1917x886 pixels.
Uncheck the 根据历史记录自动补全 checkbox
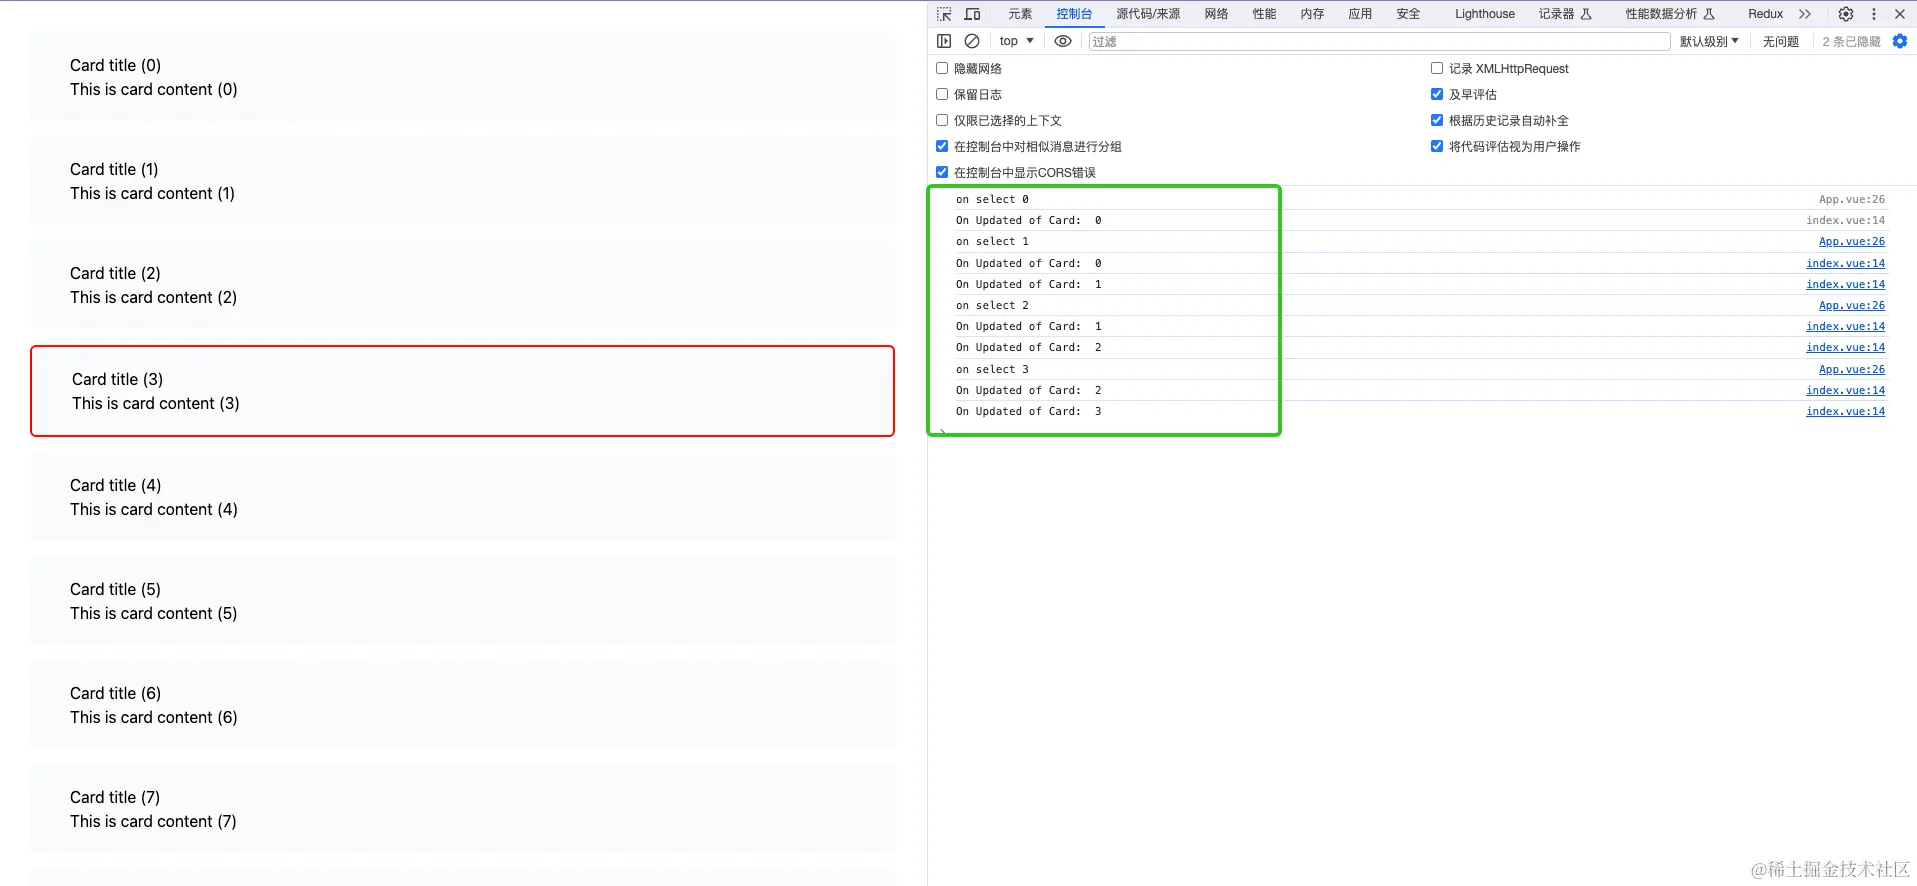(1437, 120)
